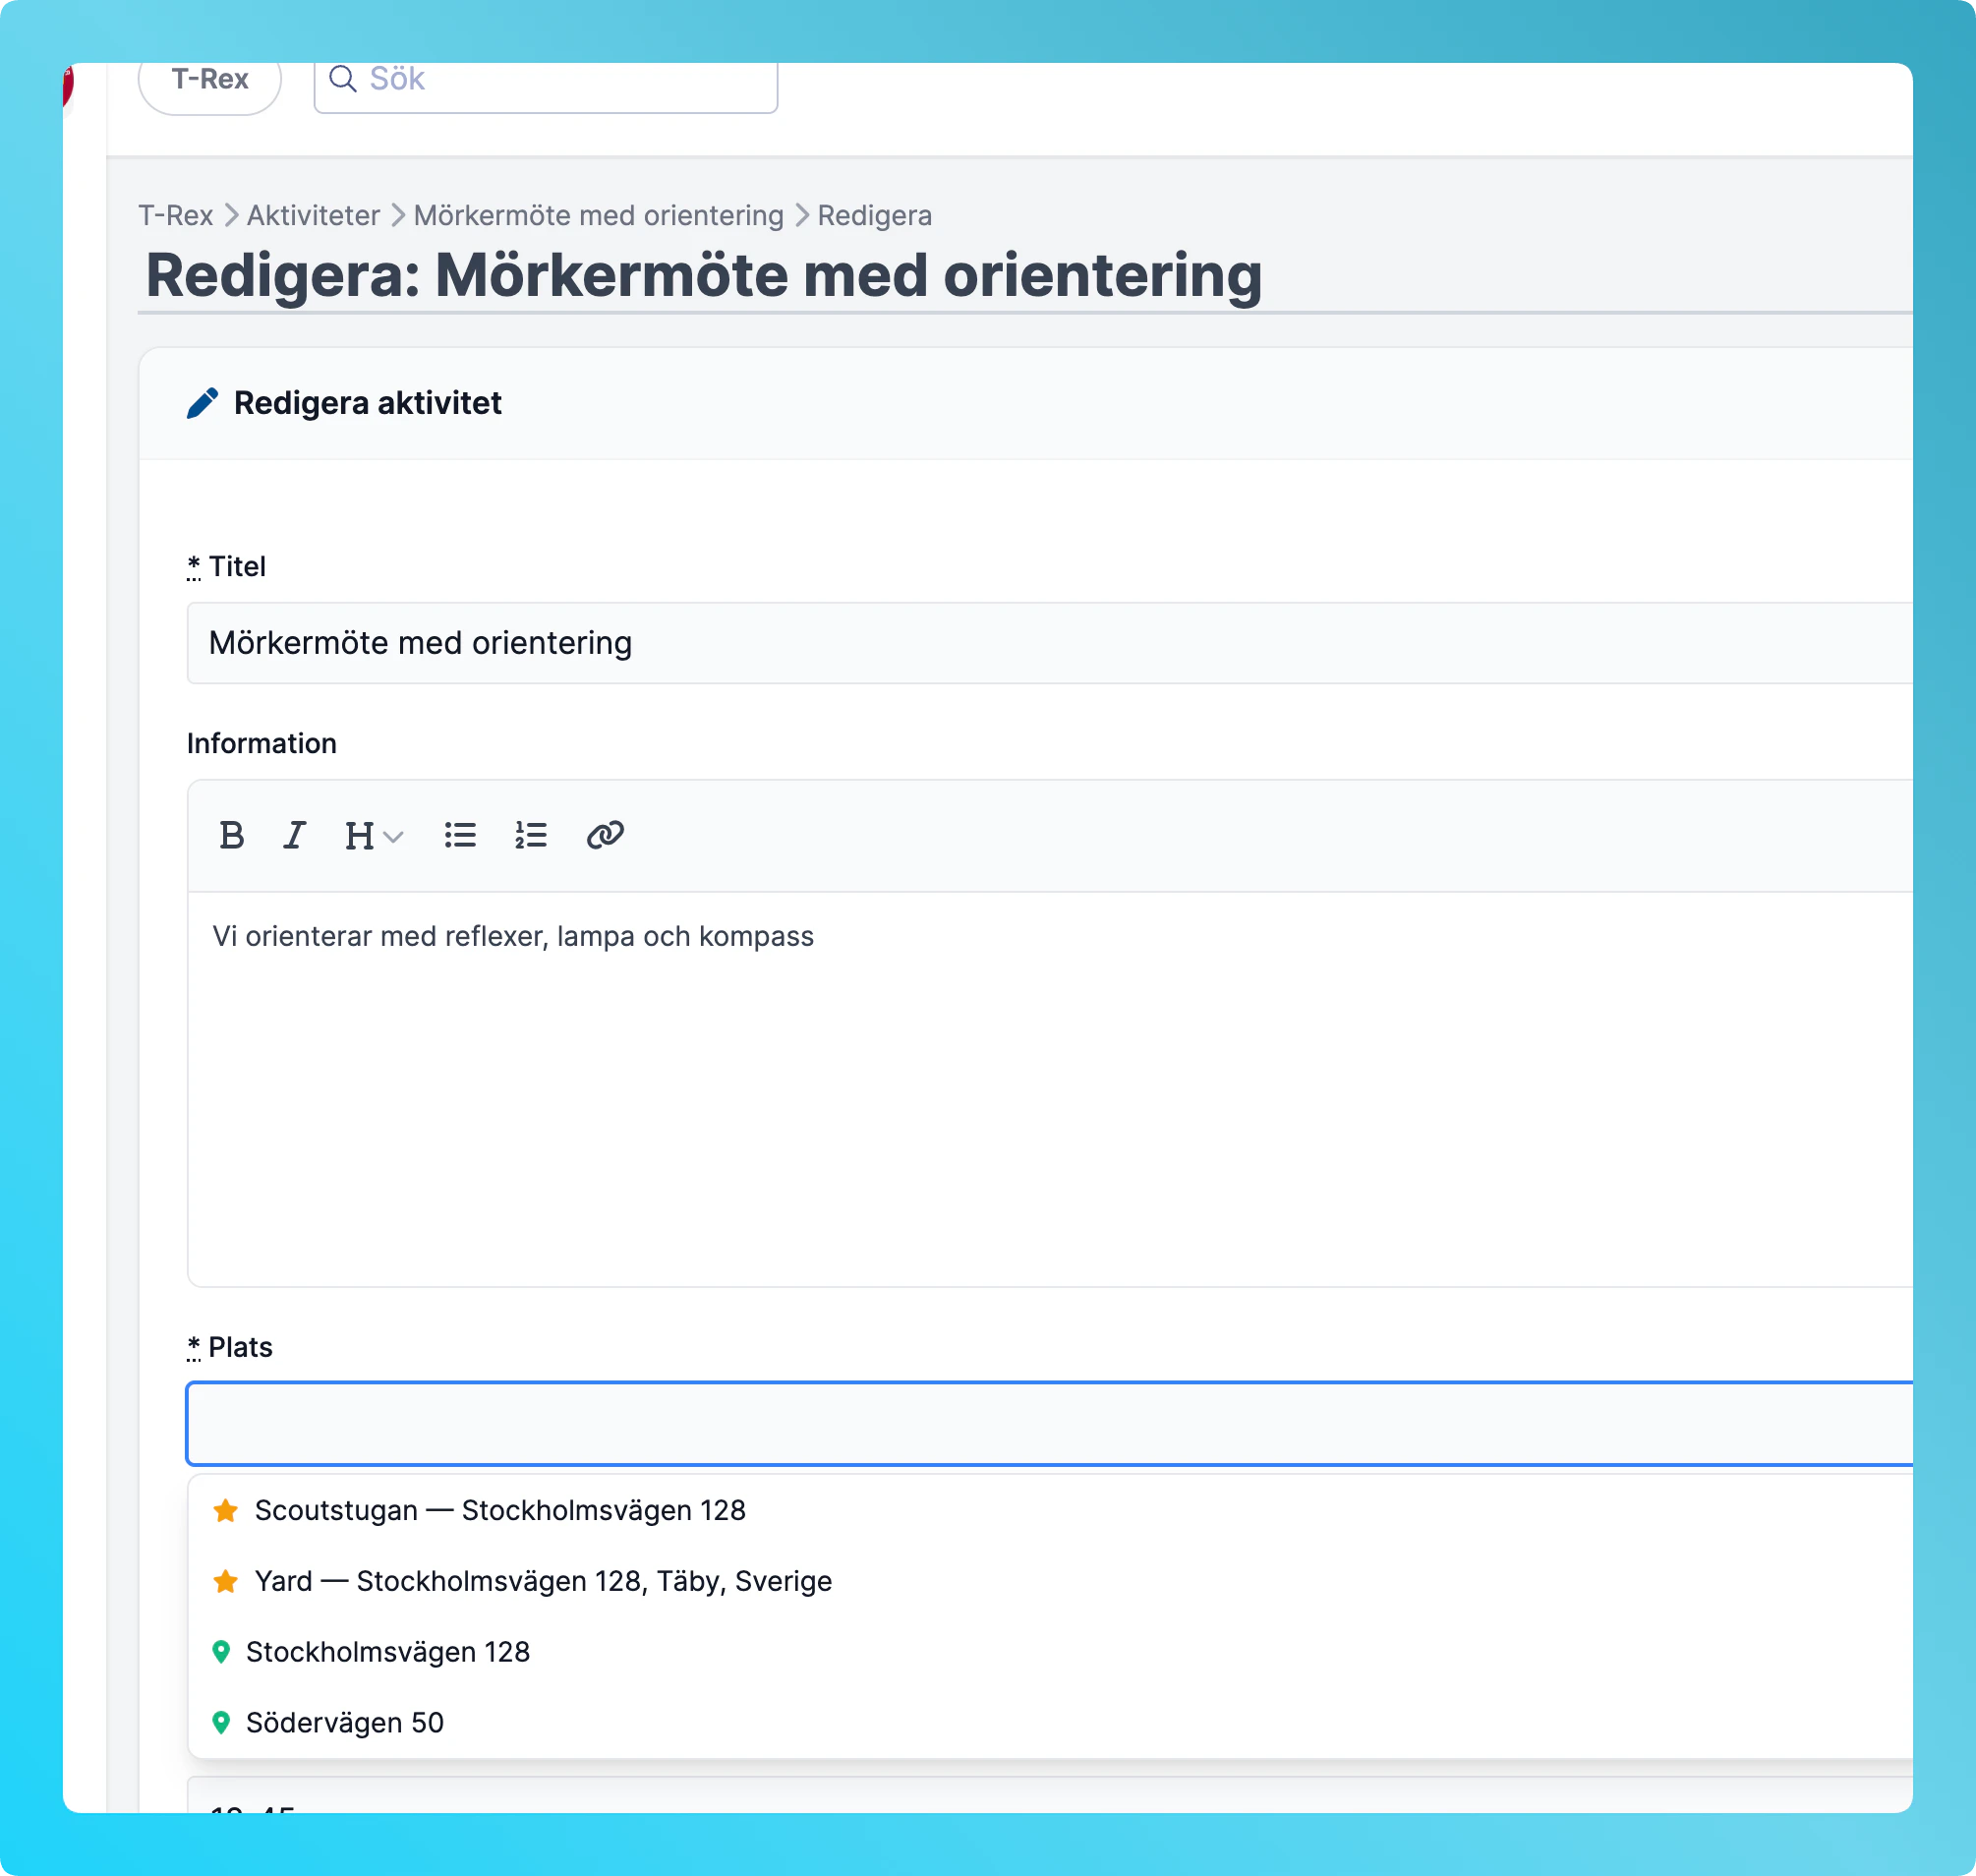This screenshot has height=1876, width=1976.
Task: Insert a bulleted list
Action: click(x=460, y=835)
